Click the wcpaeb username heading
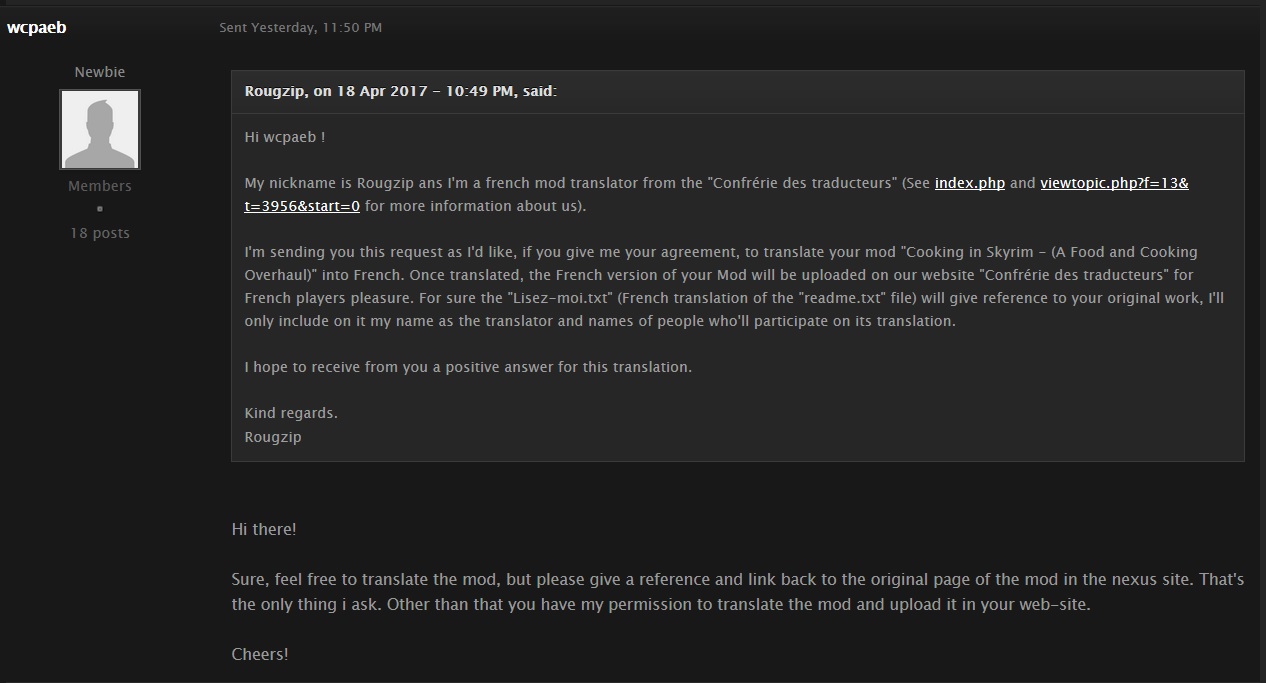 tap(36, 27)
